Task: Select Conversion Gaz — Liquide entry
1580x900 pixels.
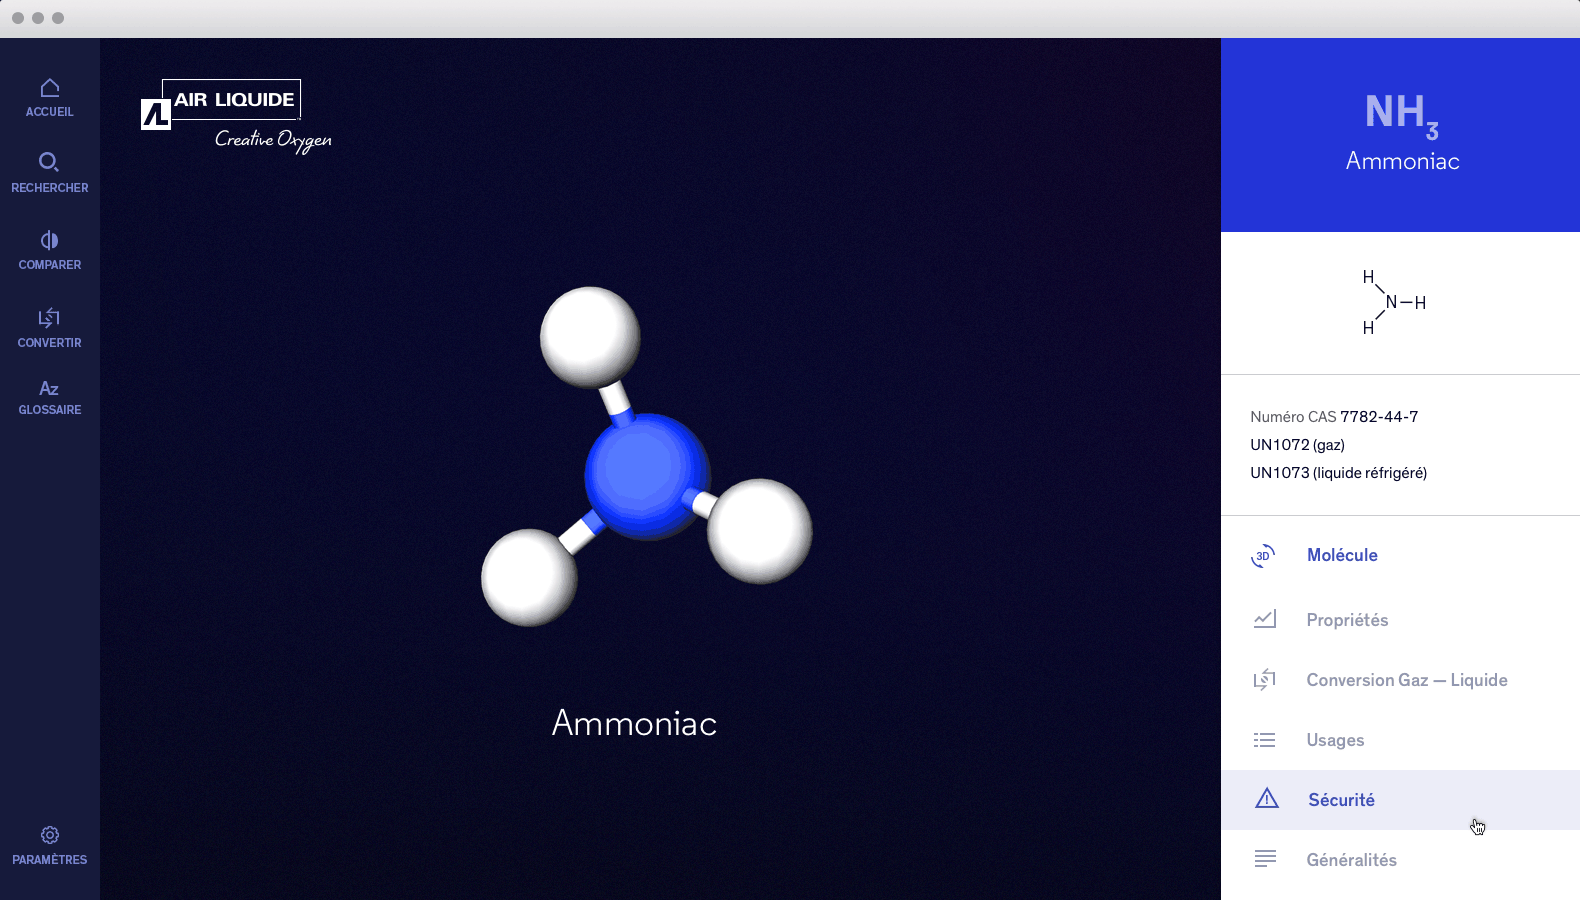Action: pyautogui.click(x=1406, y=680)
